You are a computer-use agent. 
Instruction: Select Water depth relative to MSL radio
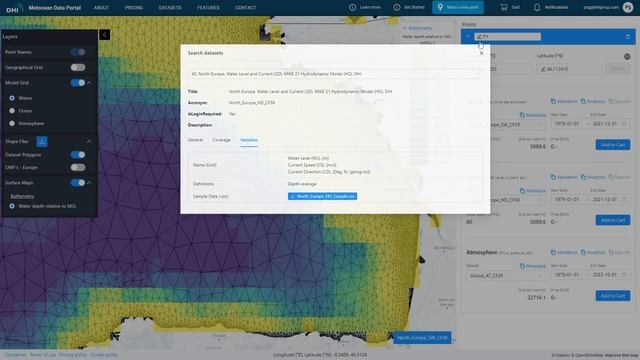[x=12, y=206]
